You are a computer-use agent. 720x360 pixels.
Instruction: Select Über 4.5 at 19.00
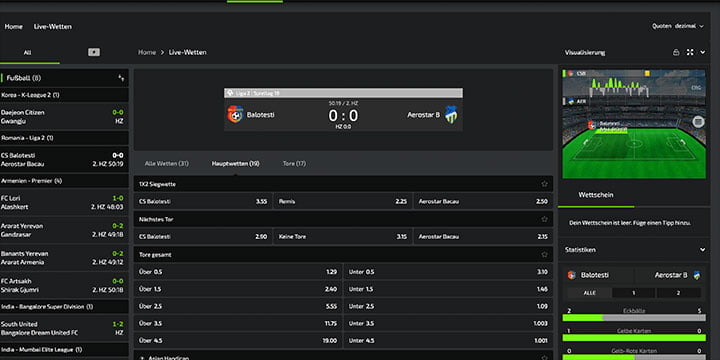(x=238, y=341)
